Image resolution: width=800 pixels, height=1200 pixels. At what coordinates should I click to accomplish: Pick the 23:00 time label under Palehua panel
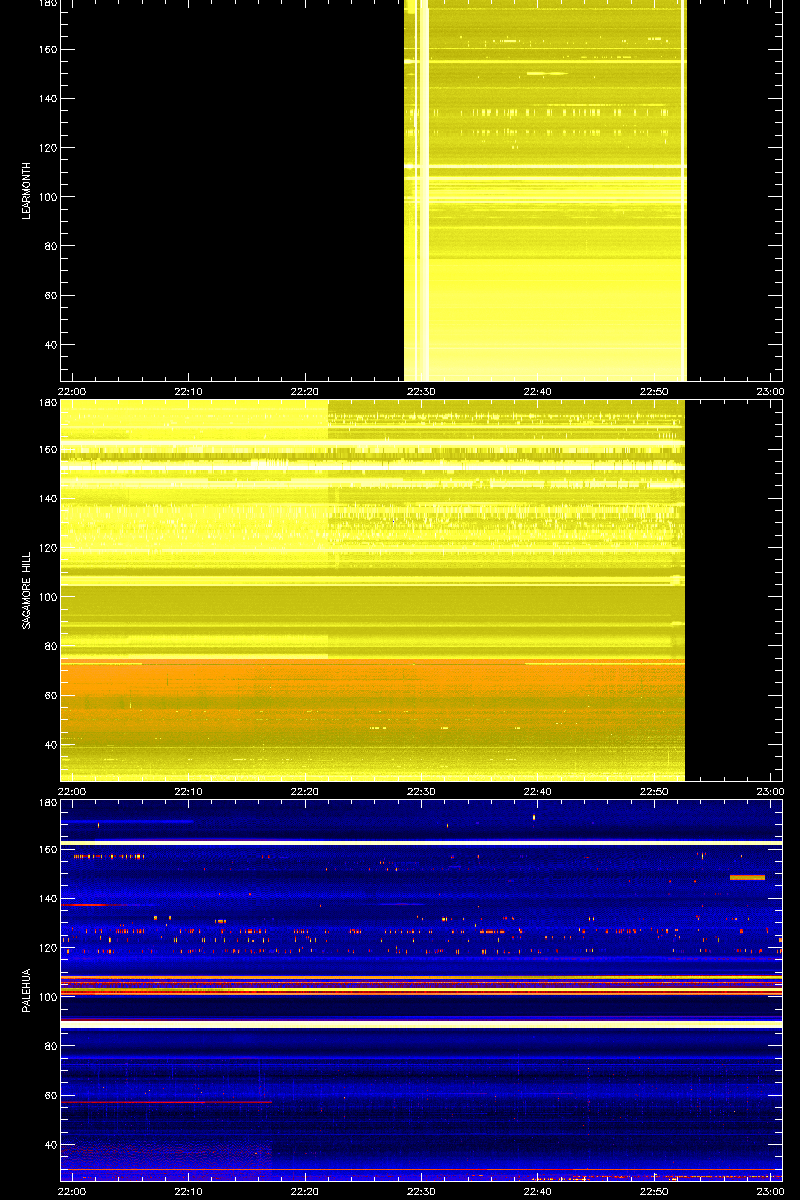pyautogui.click(x=770, y=1192)
